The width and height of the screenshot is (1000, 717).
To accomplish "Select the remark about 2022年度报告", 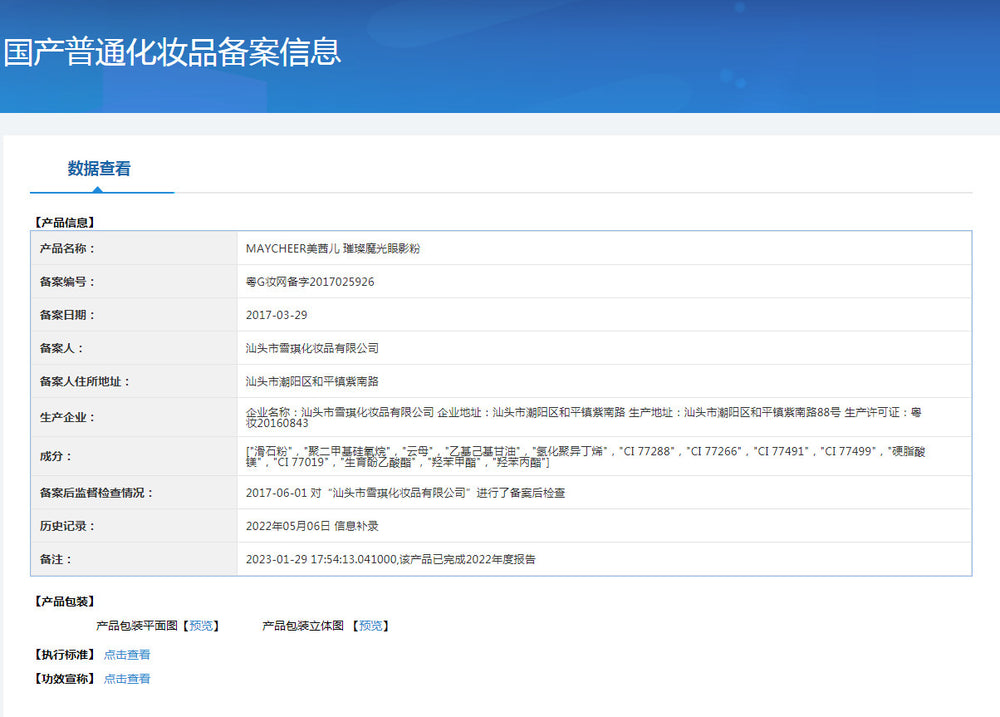I will pyautogui.click(x=390, y=559).
